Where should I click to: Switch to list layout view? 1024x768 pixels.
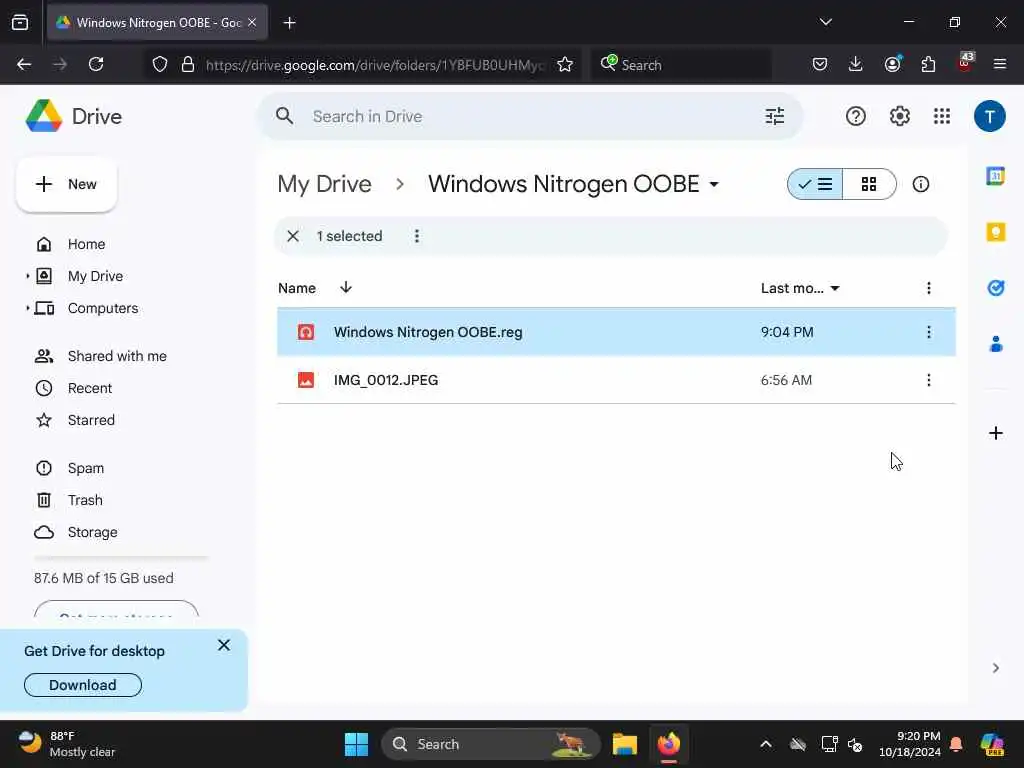[815, 184]
